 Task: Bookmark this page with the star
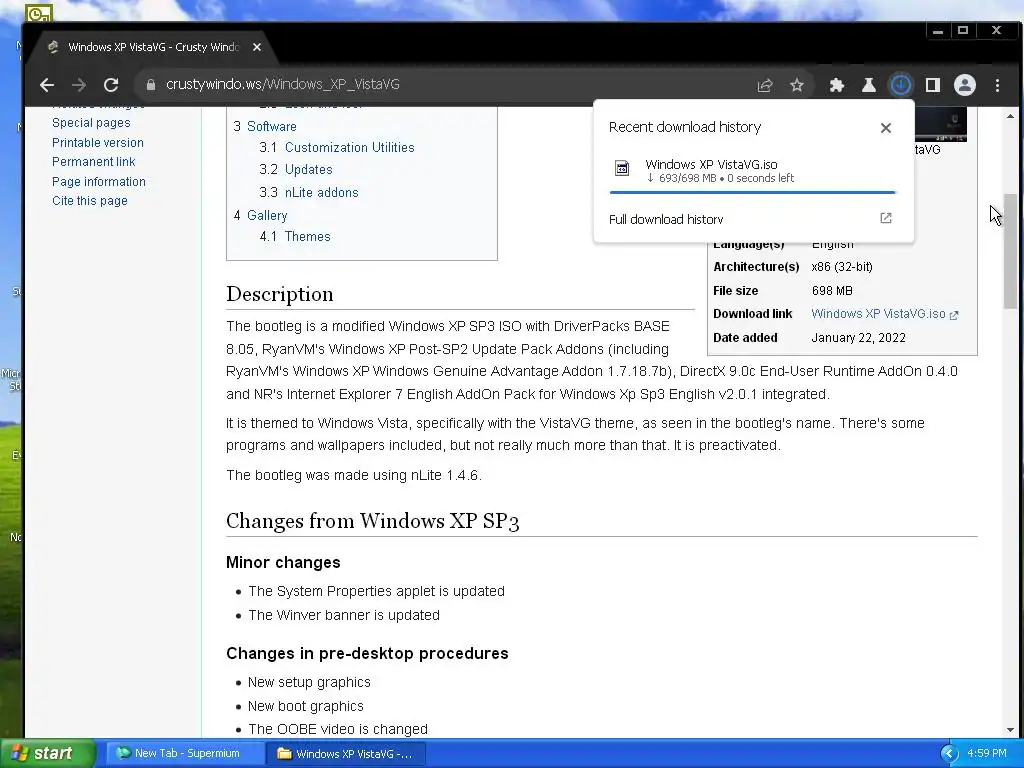[797, 85]
